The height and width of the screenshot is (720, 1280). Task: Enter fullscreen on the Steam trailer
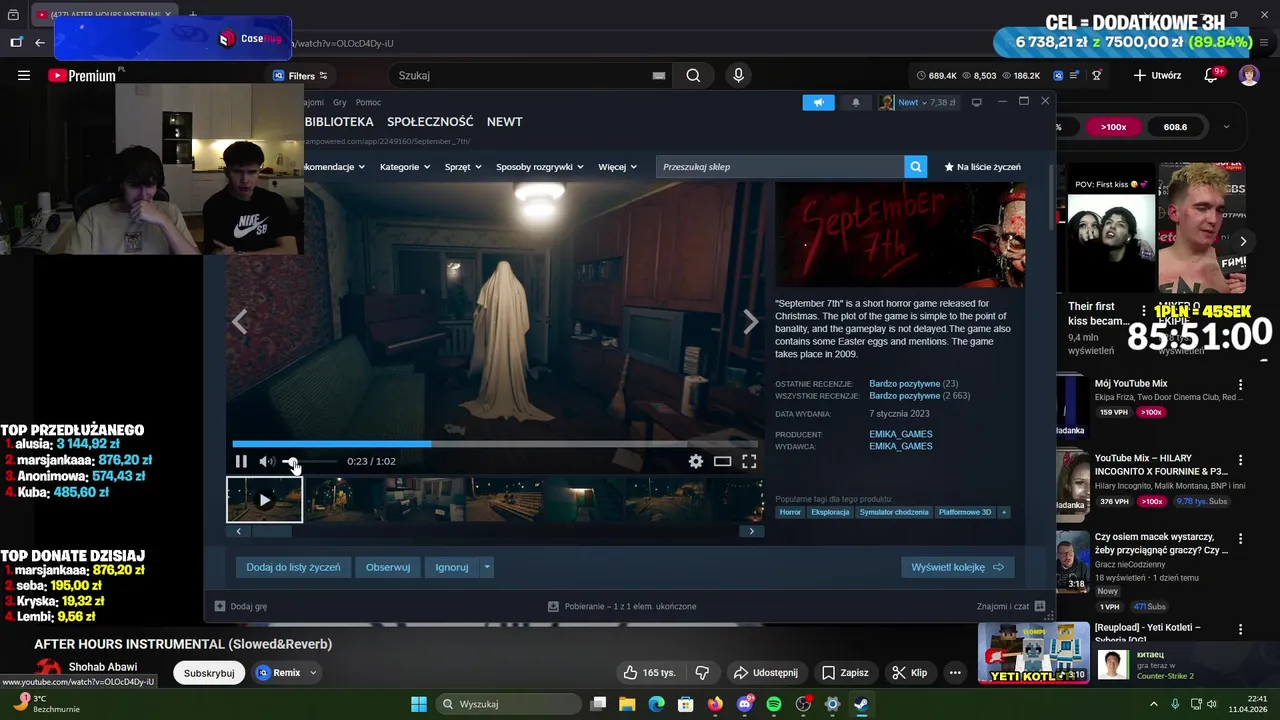(749, 461)
